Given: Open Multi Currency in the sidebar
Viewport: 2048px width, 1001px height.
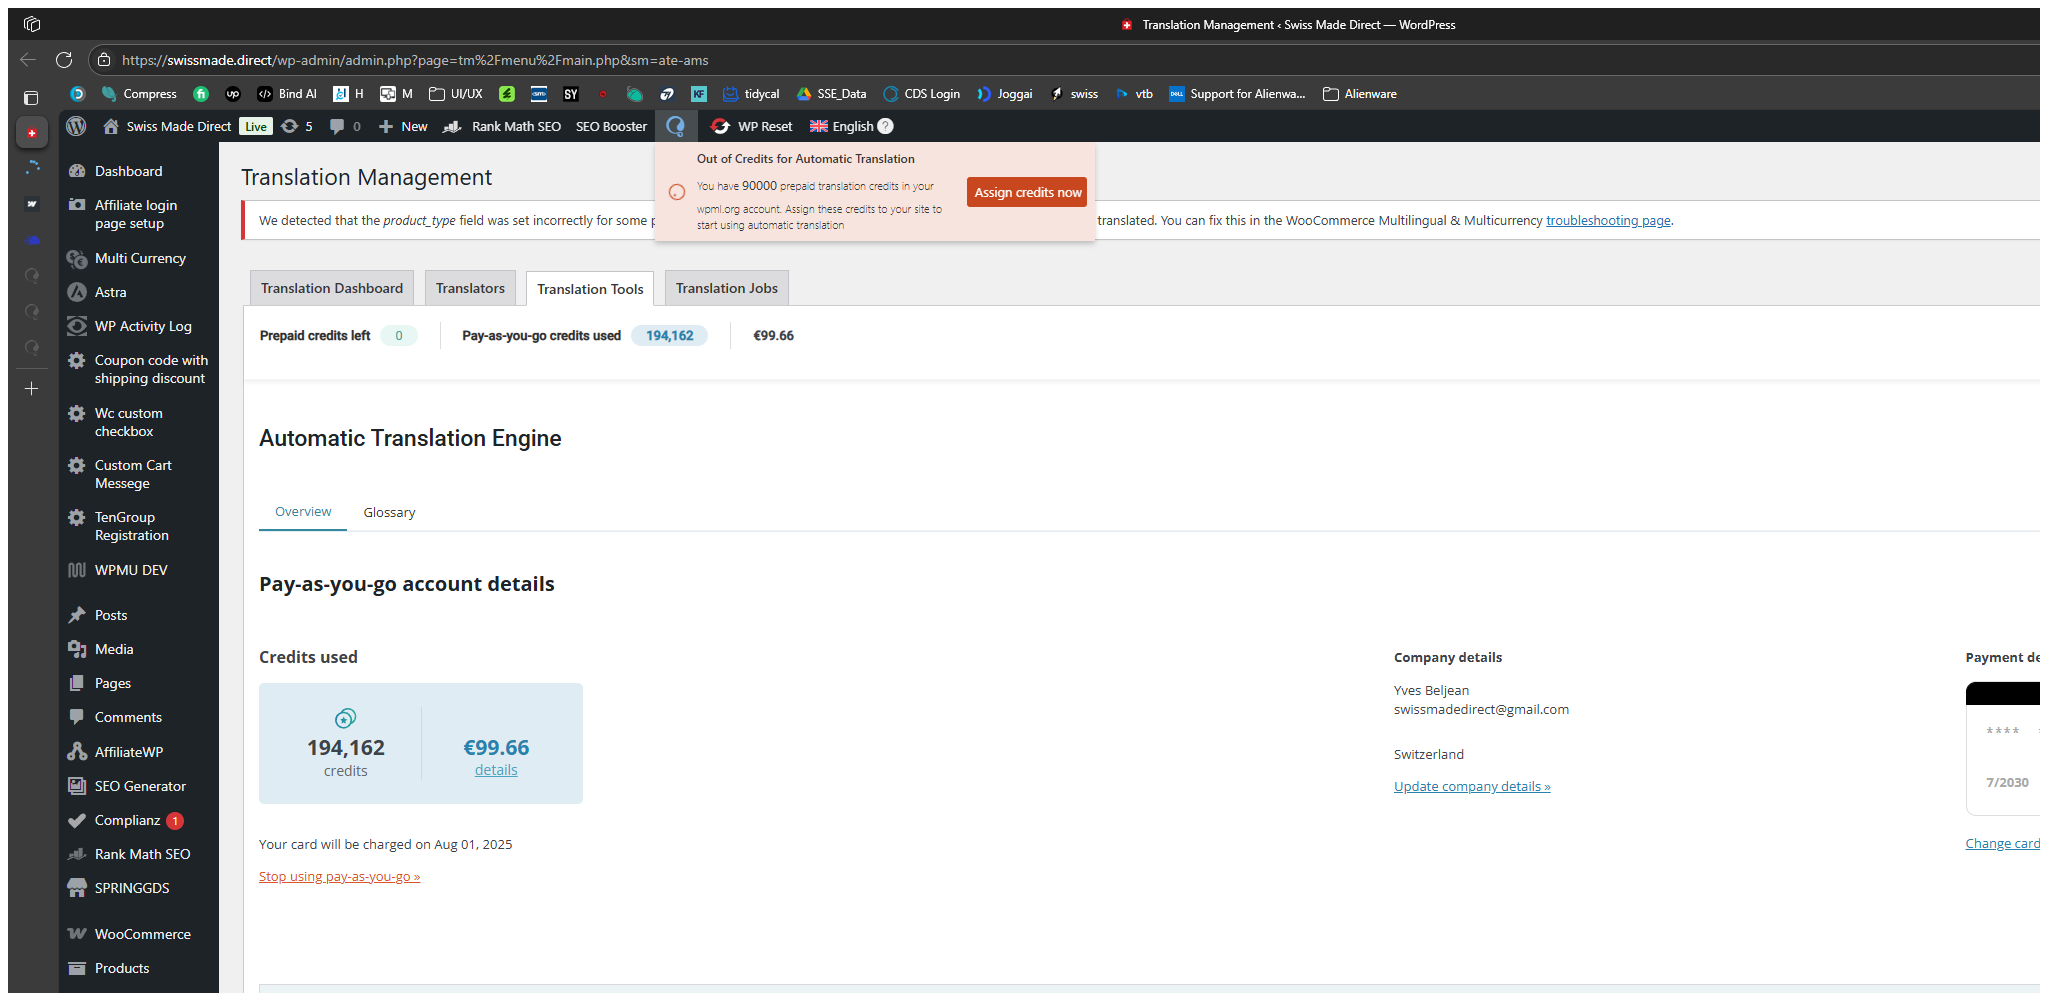Looking at the screenshot, I should coord(139,258).
